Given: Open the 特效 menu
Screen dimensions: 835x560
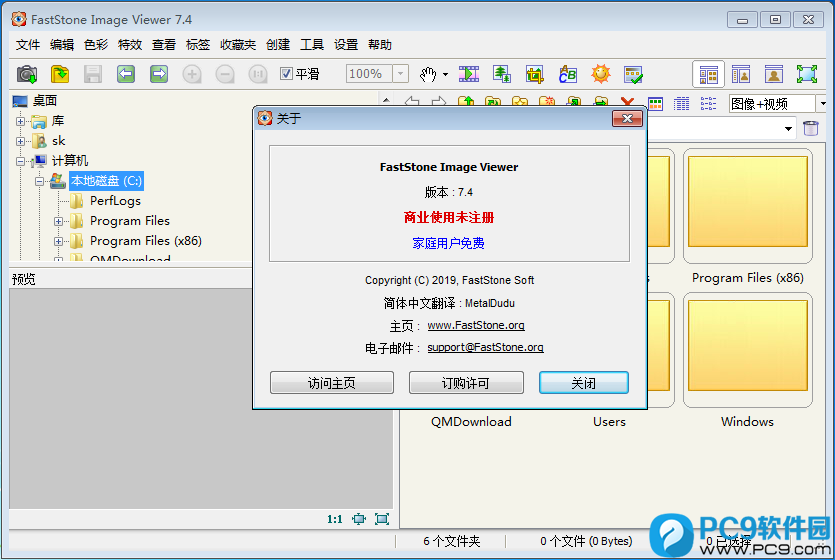Looking at the screenshot, I should point(130,45).
